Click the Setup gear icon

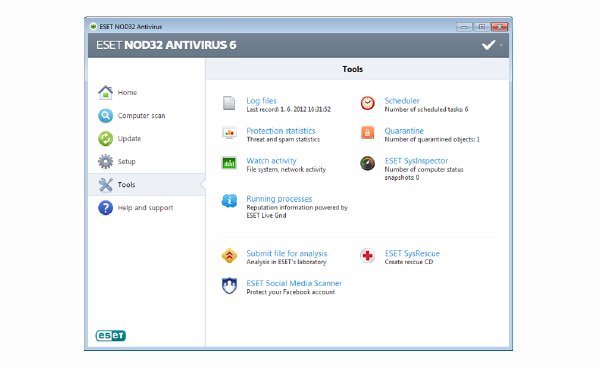(105, 162)
